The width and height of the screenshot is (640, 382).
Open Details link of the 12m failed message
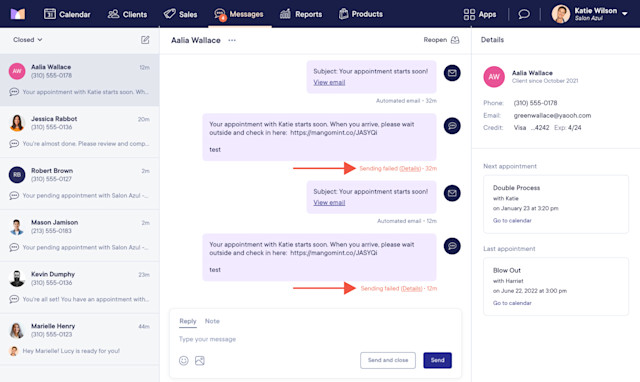tap(411, 289)
